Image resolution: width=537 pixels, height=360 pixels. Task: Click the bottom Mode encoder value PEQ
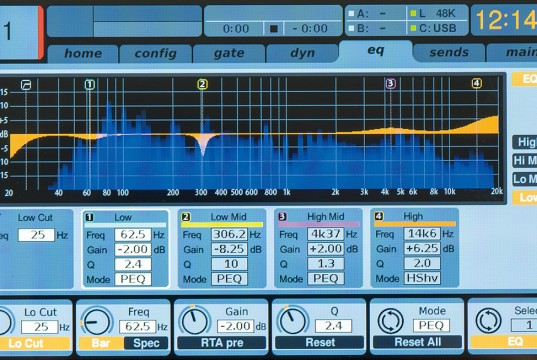pyautogui.click(x=431, y=325)
